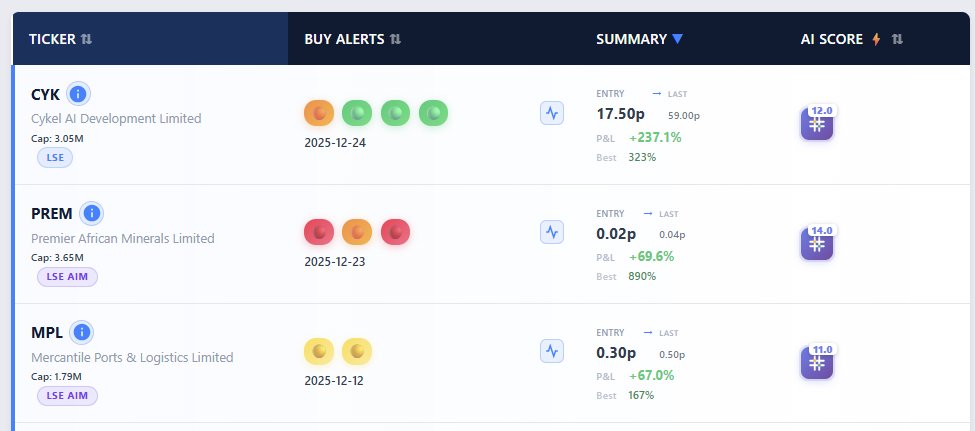
Task: Select the MPL ticker symbol
Action: 47,333
